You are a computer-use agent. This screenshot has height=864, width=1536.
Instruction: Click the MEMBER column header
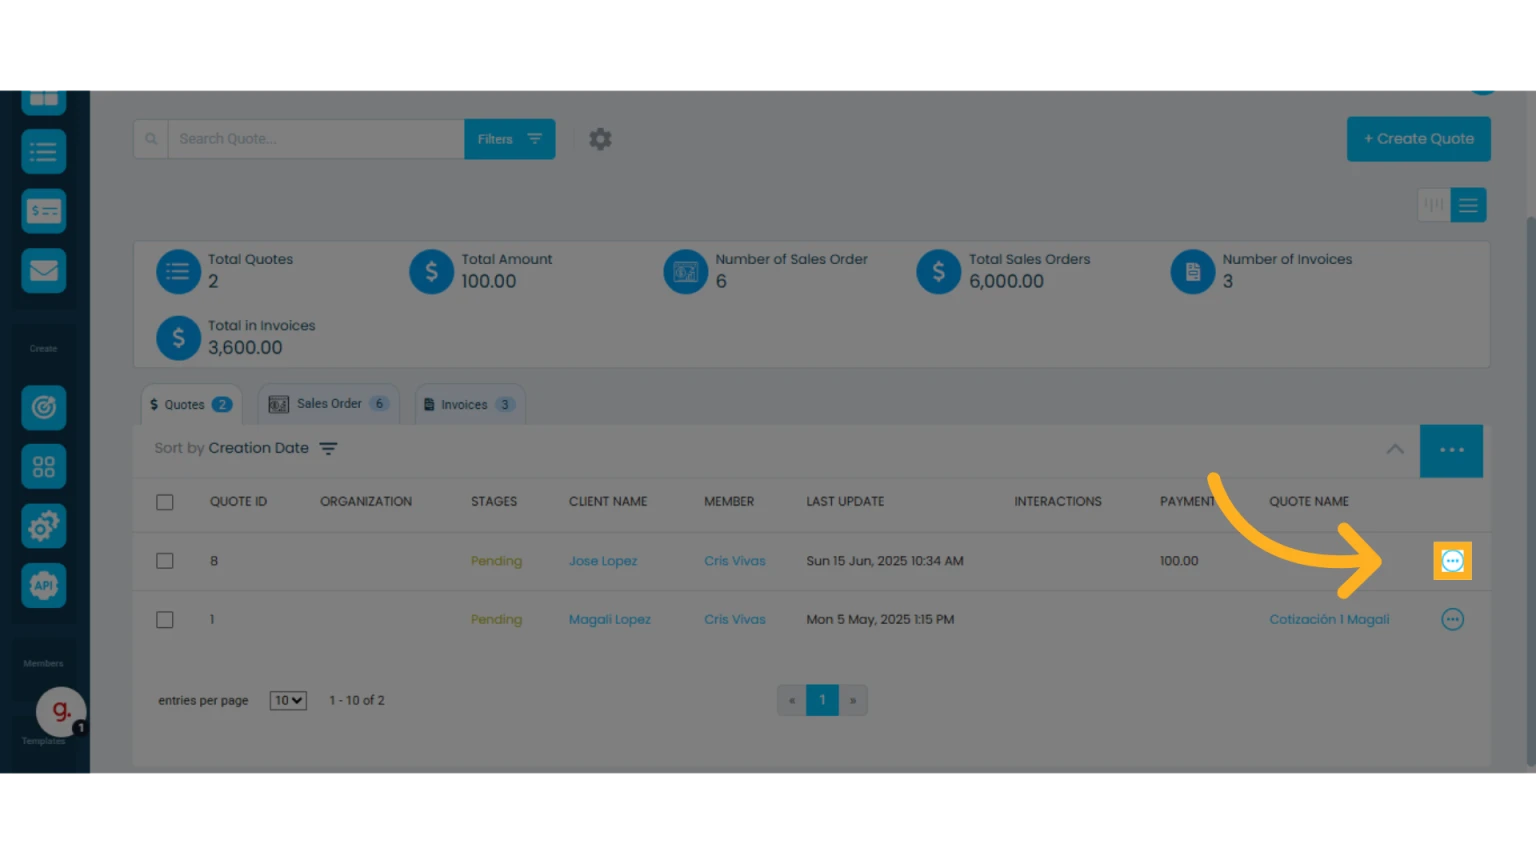click(x=729, y=502)
